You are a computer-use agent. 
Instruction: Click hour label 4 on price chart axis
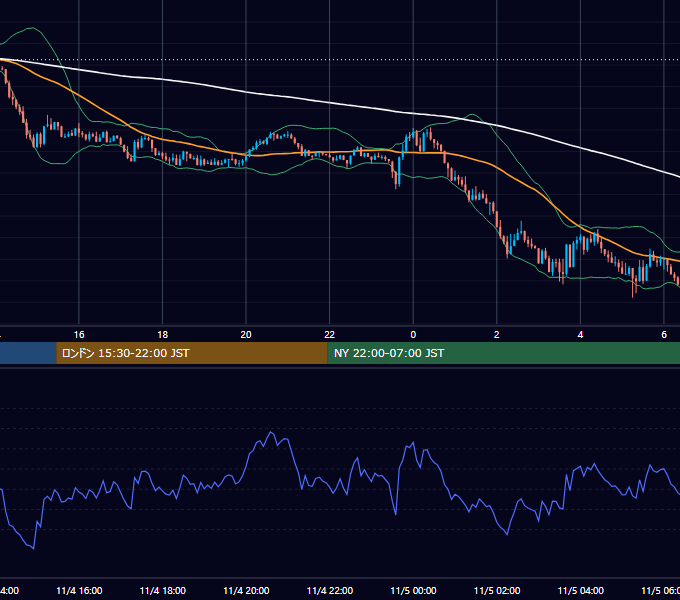point(580,335)
